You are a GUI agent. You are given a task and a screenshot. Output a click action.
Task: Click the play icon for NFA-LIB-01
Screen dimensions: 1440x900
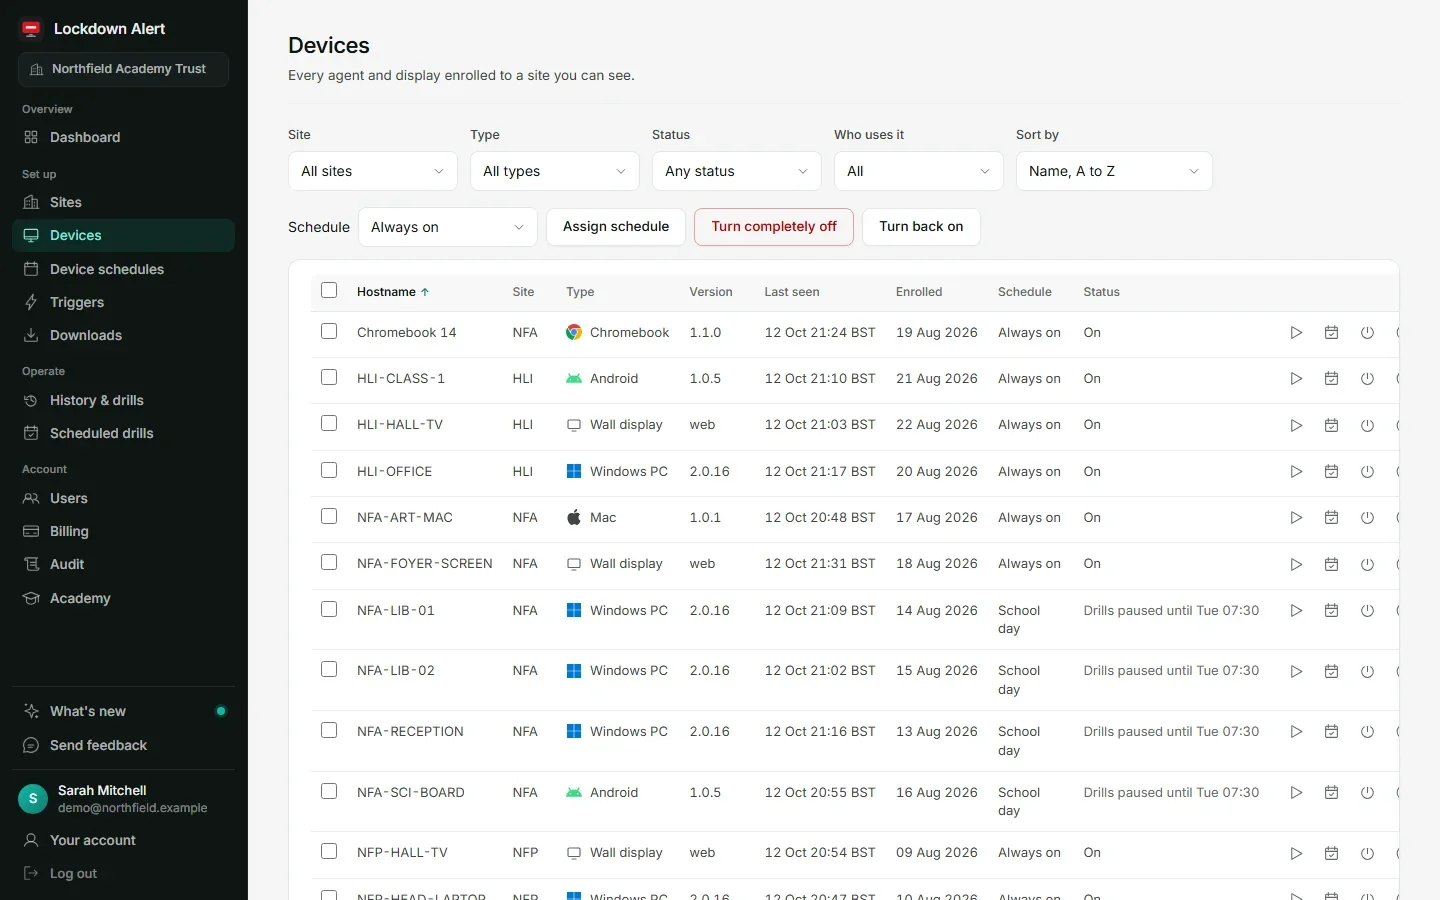click(1296, 611)
